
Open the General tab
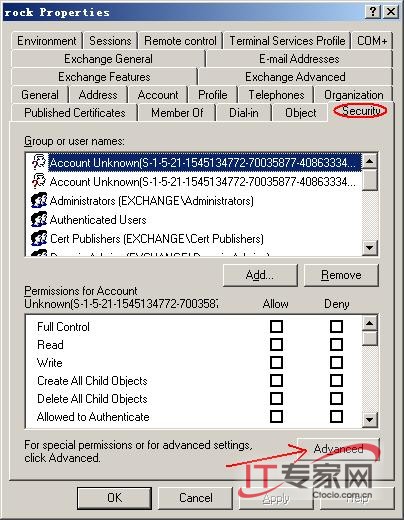click(x=40, y=95)
